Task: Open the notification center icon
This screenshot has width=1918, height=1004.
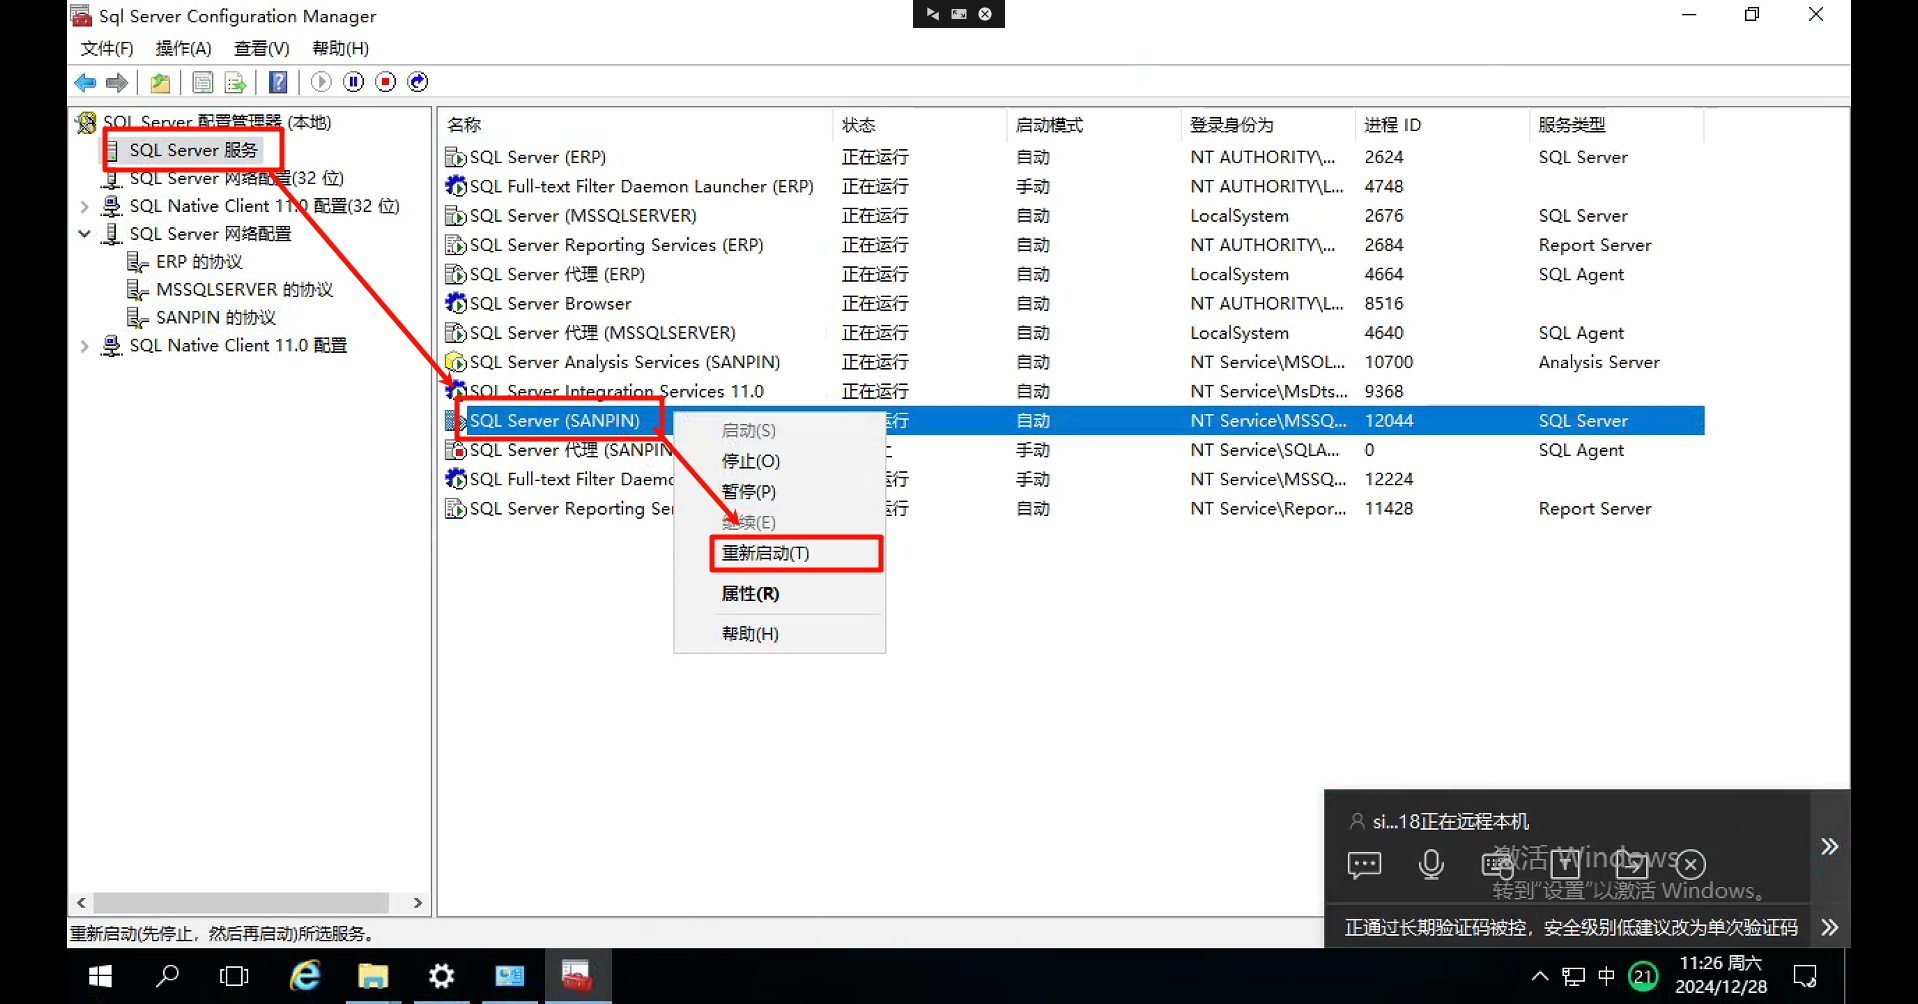Action: (1805, 976)
